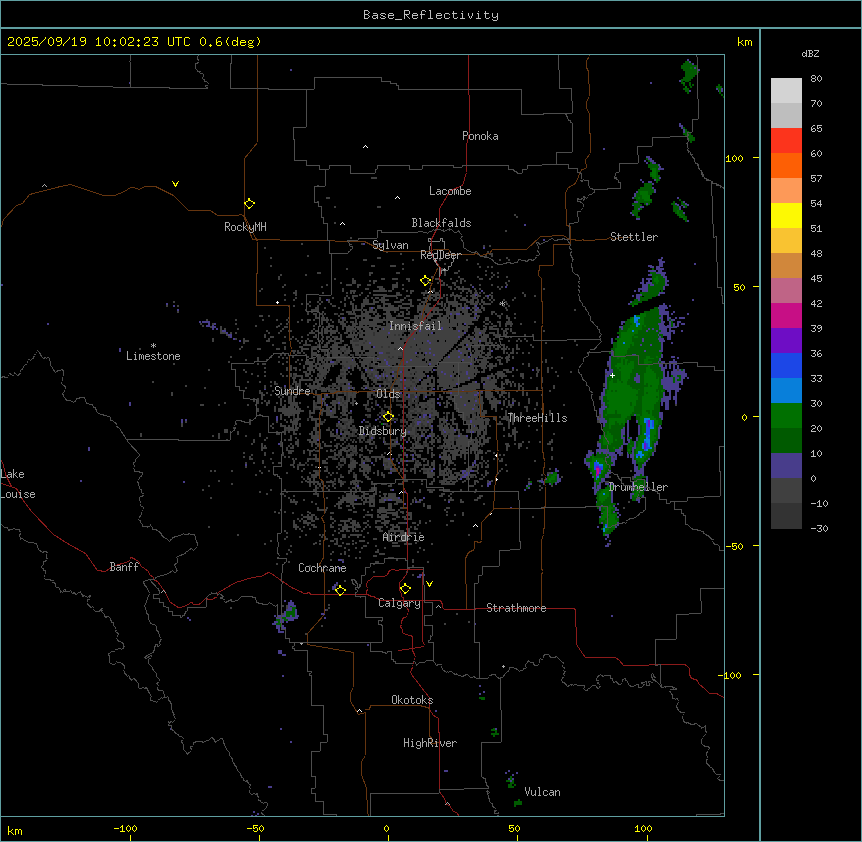
Task: Select the ThreeHills label on the map
Action: click(x=537, y=418)
